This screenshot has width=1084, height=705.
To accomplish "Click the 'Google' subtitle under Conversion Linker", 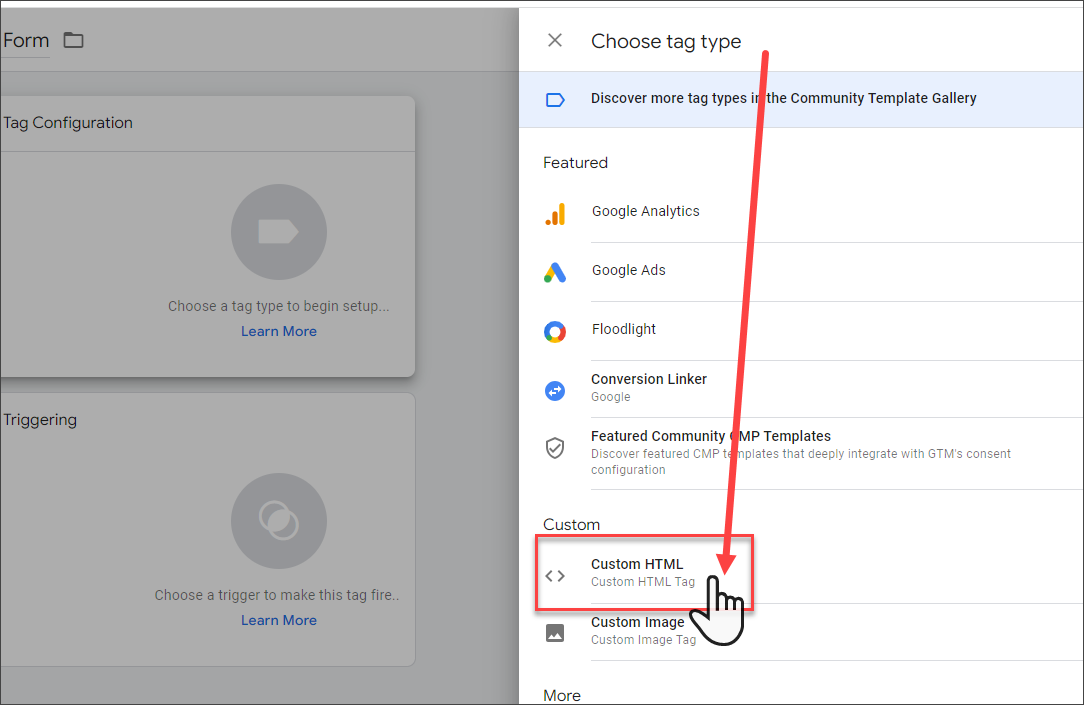I will click(610, 397).
